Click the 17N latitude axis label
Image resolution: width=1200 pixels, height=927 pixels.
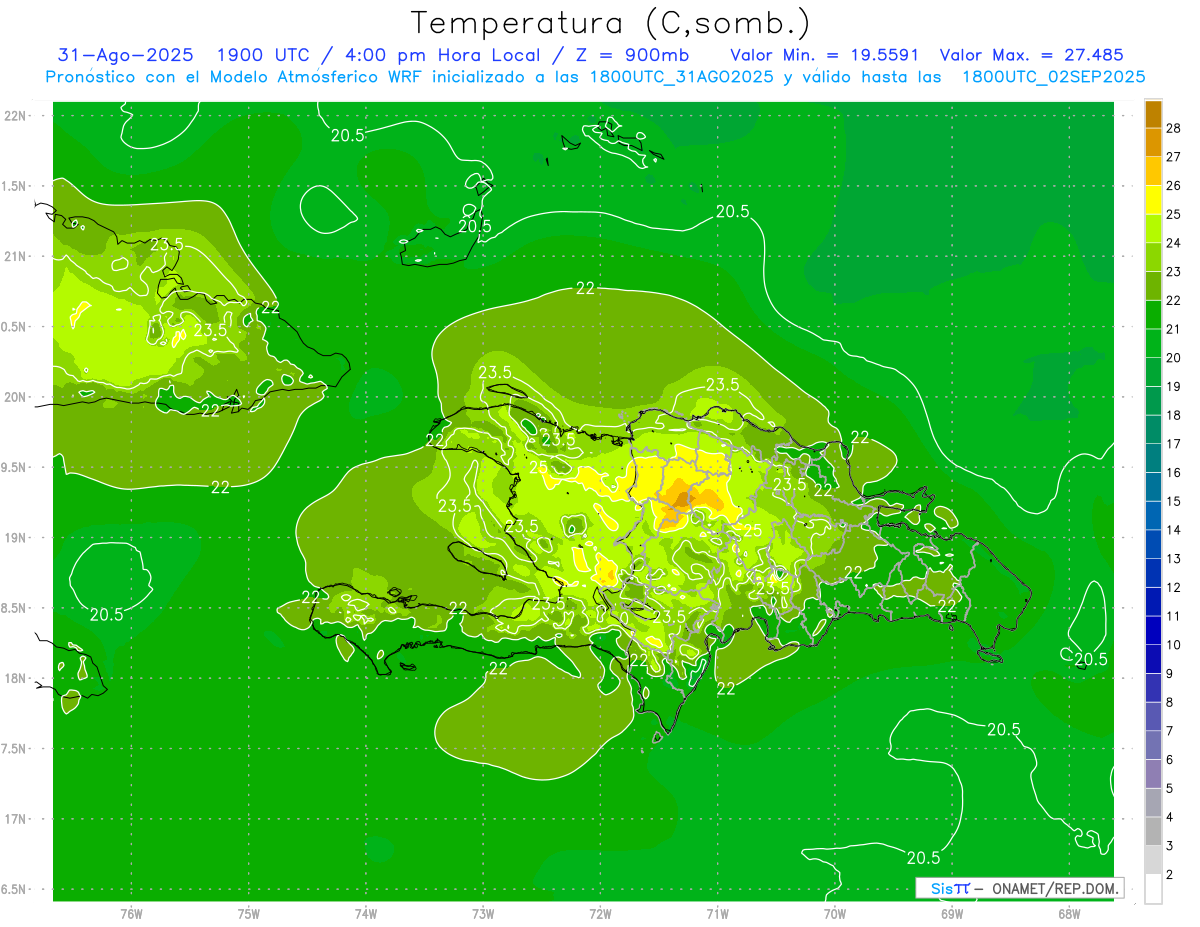16,819
